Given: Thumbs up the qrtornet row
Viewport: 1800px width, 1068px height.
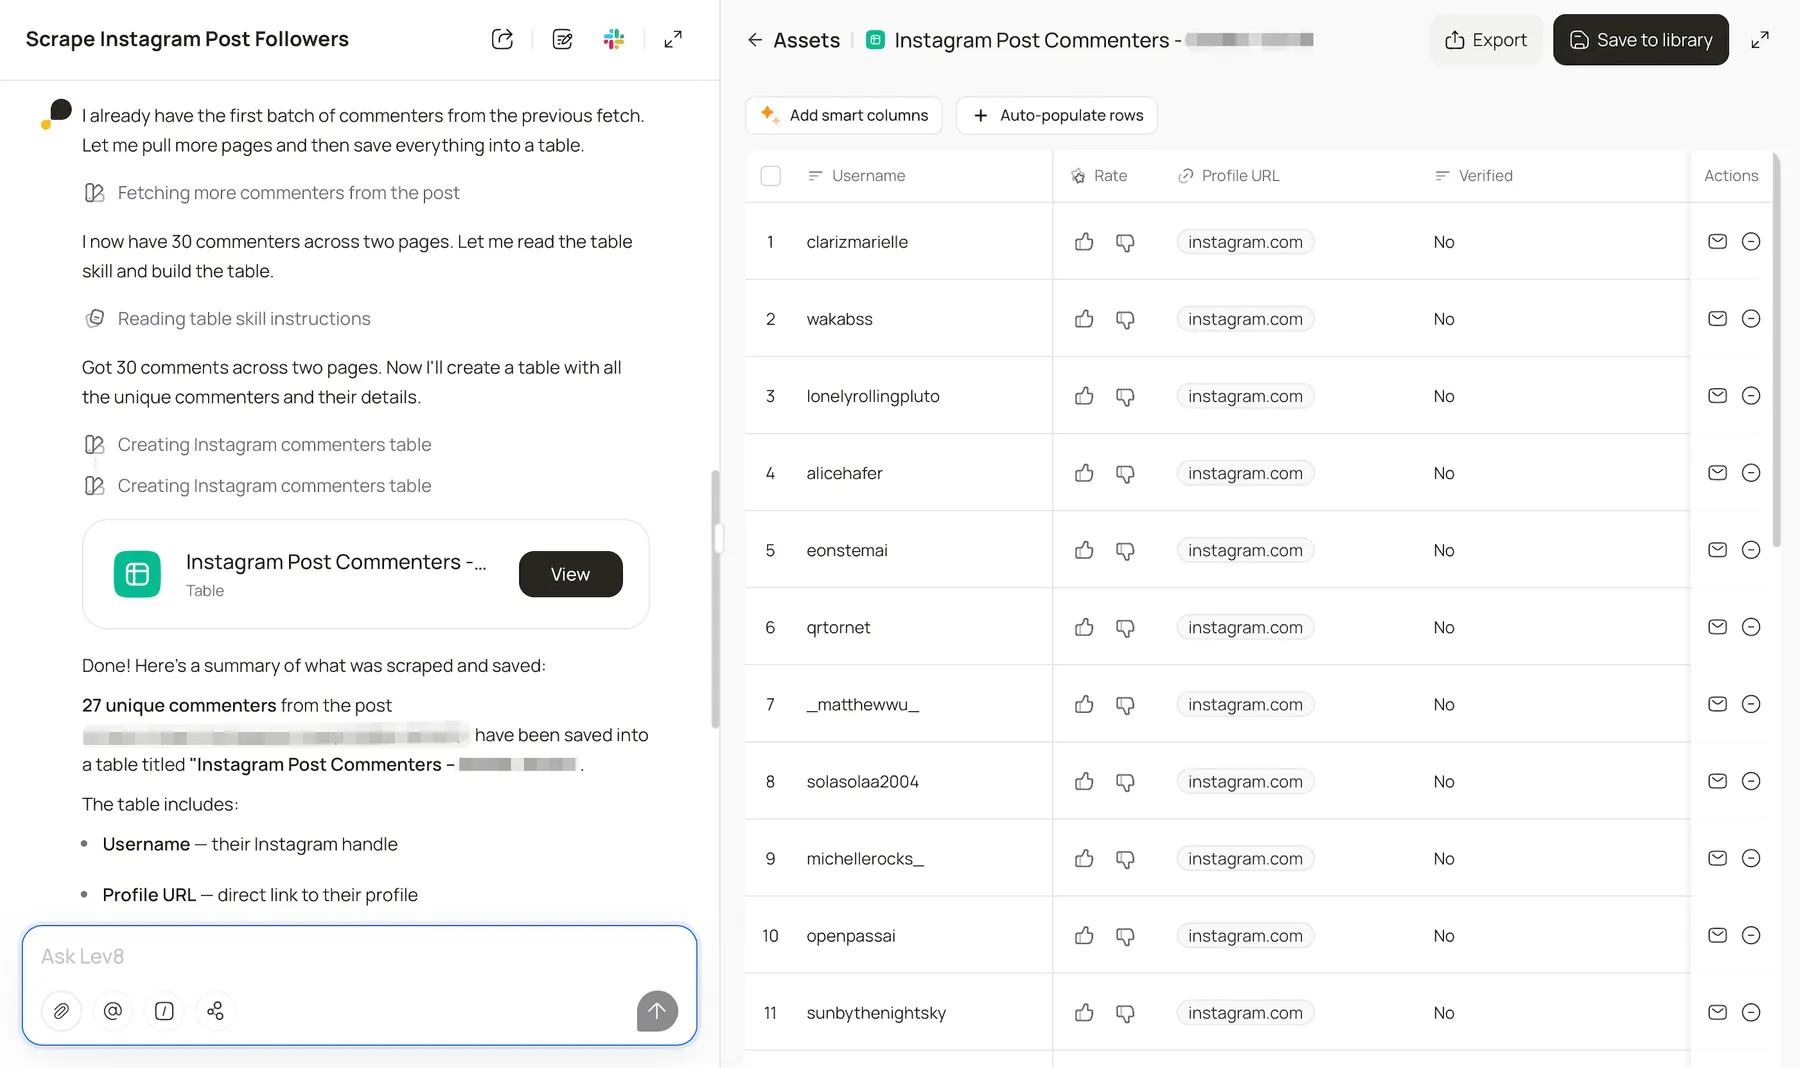Looking at the screenshot, I should point(1084,627).
